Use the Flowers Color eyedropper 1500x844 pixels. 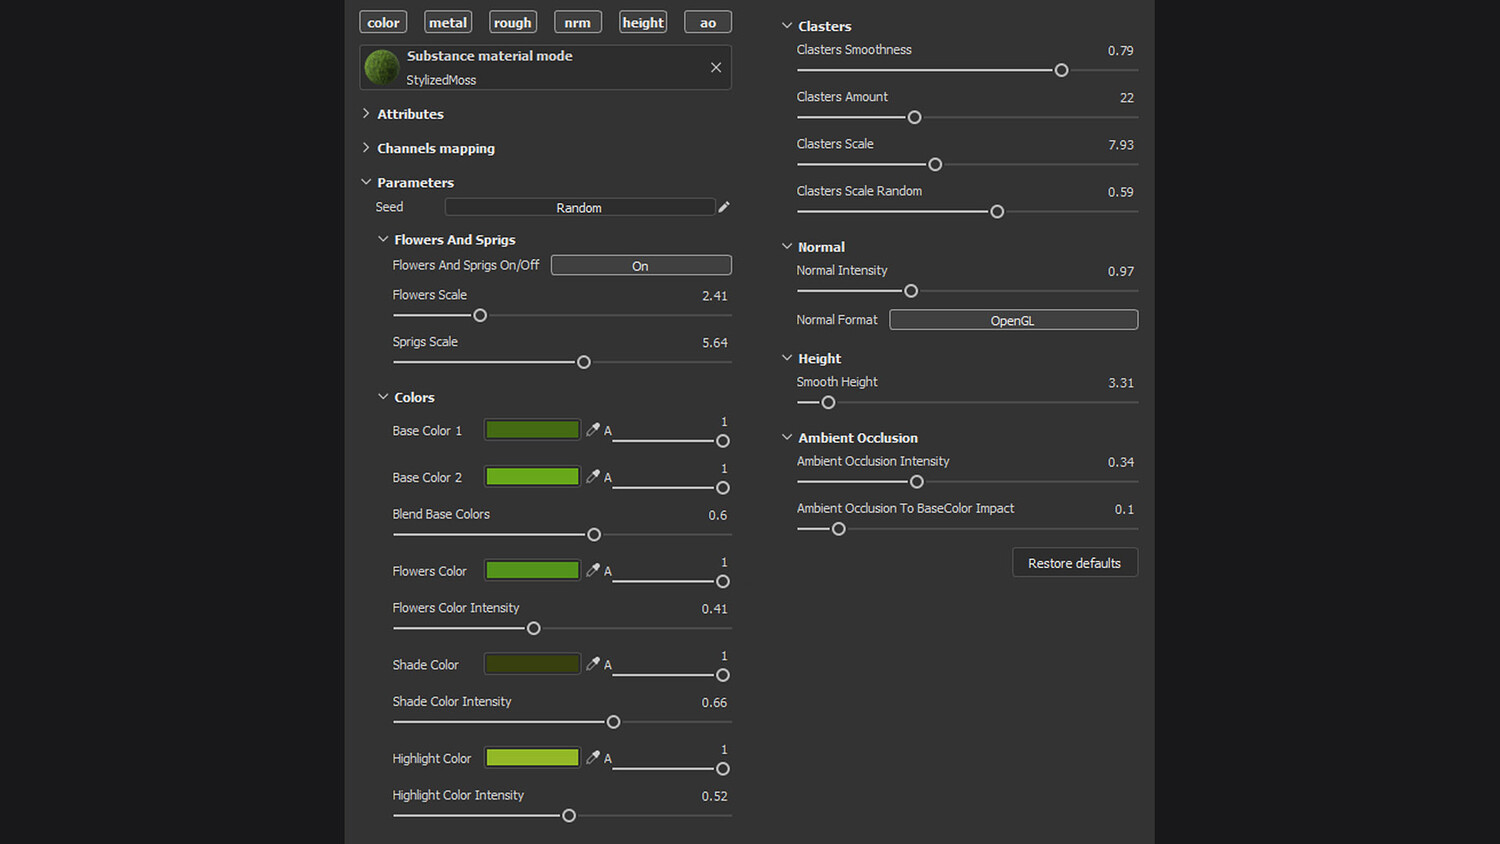coord(593,570)
